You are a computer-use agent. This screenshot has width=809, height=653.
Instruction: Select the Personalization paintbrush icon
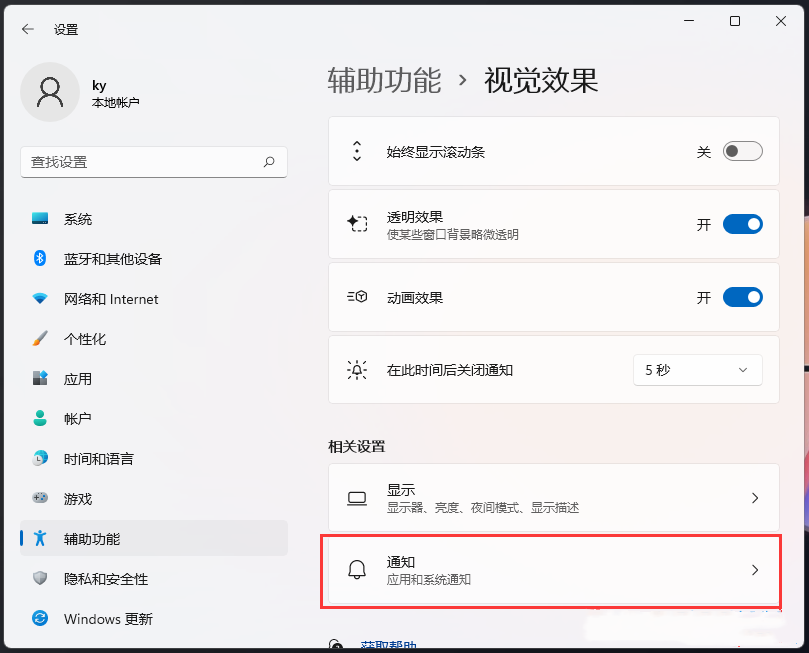(x=40, y=339)
